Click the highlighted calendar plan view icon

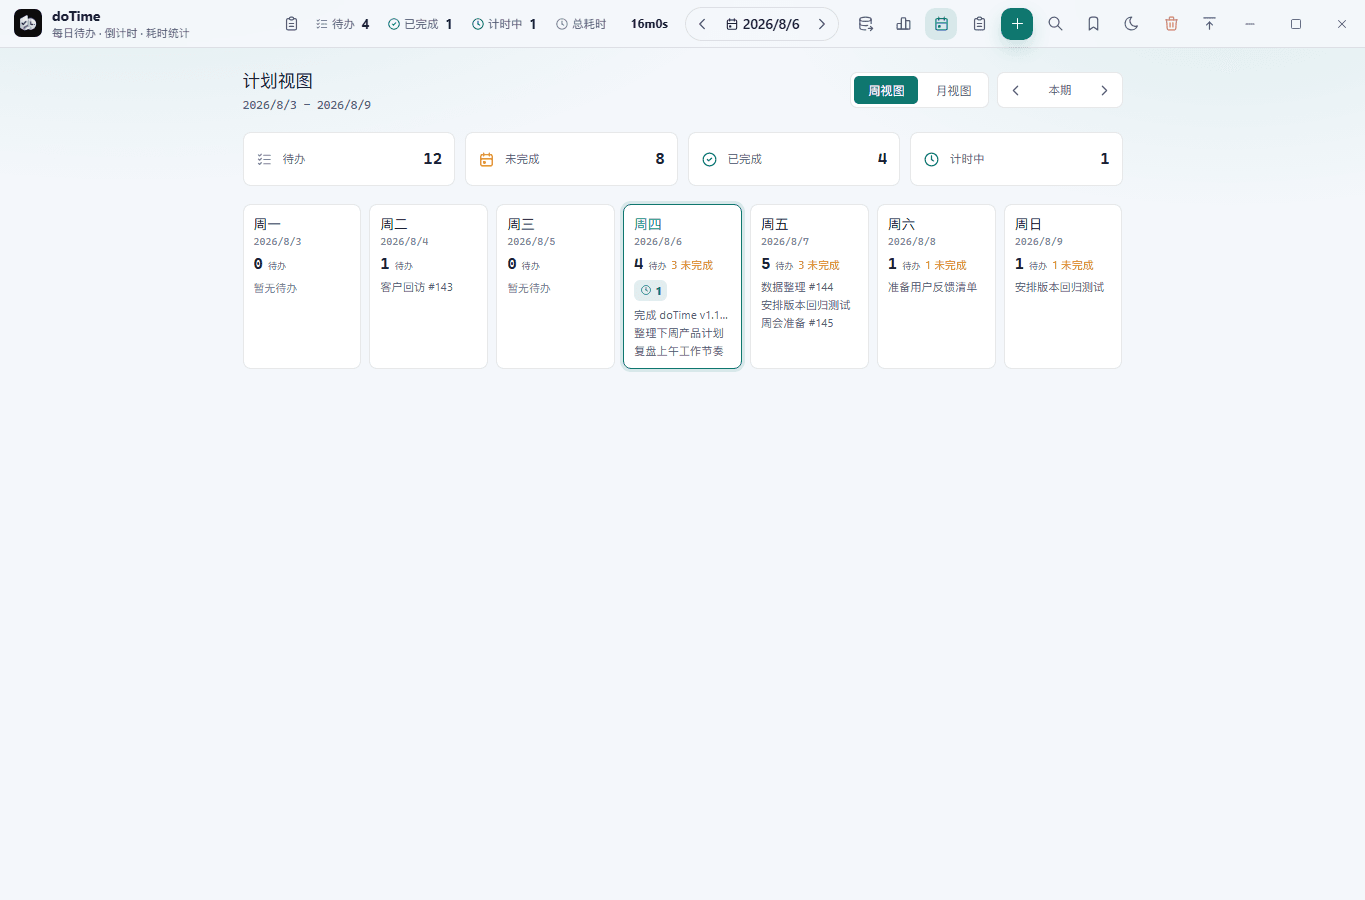[x=941, y=24]
